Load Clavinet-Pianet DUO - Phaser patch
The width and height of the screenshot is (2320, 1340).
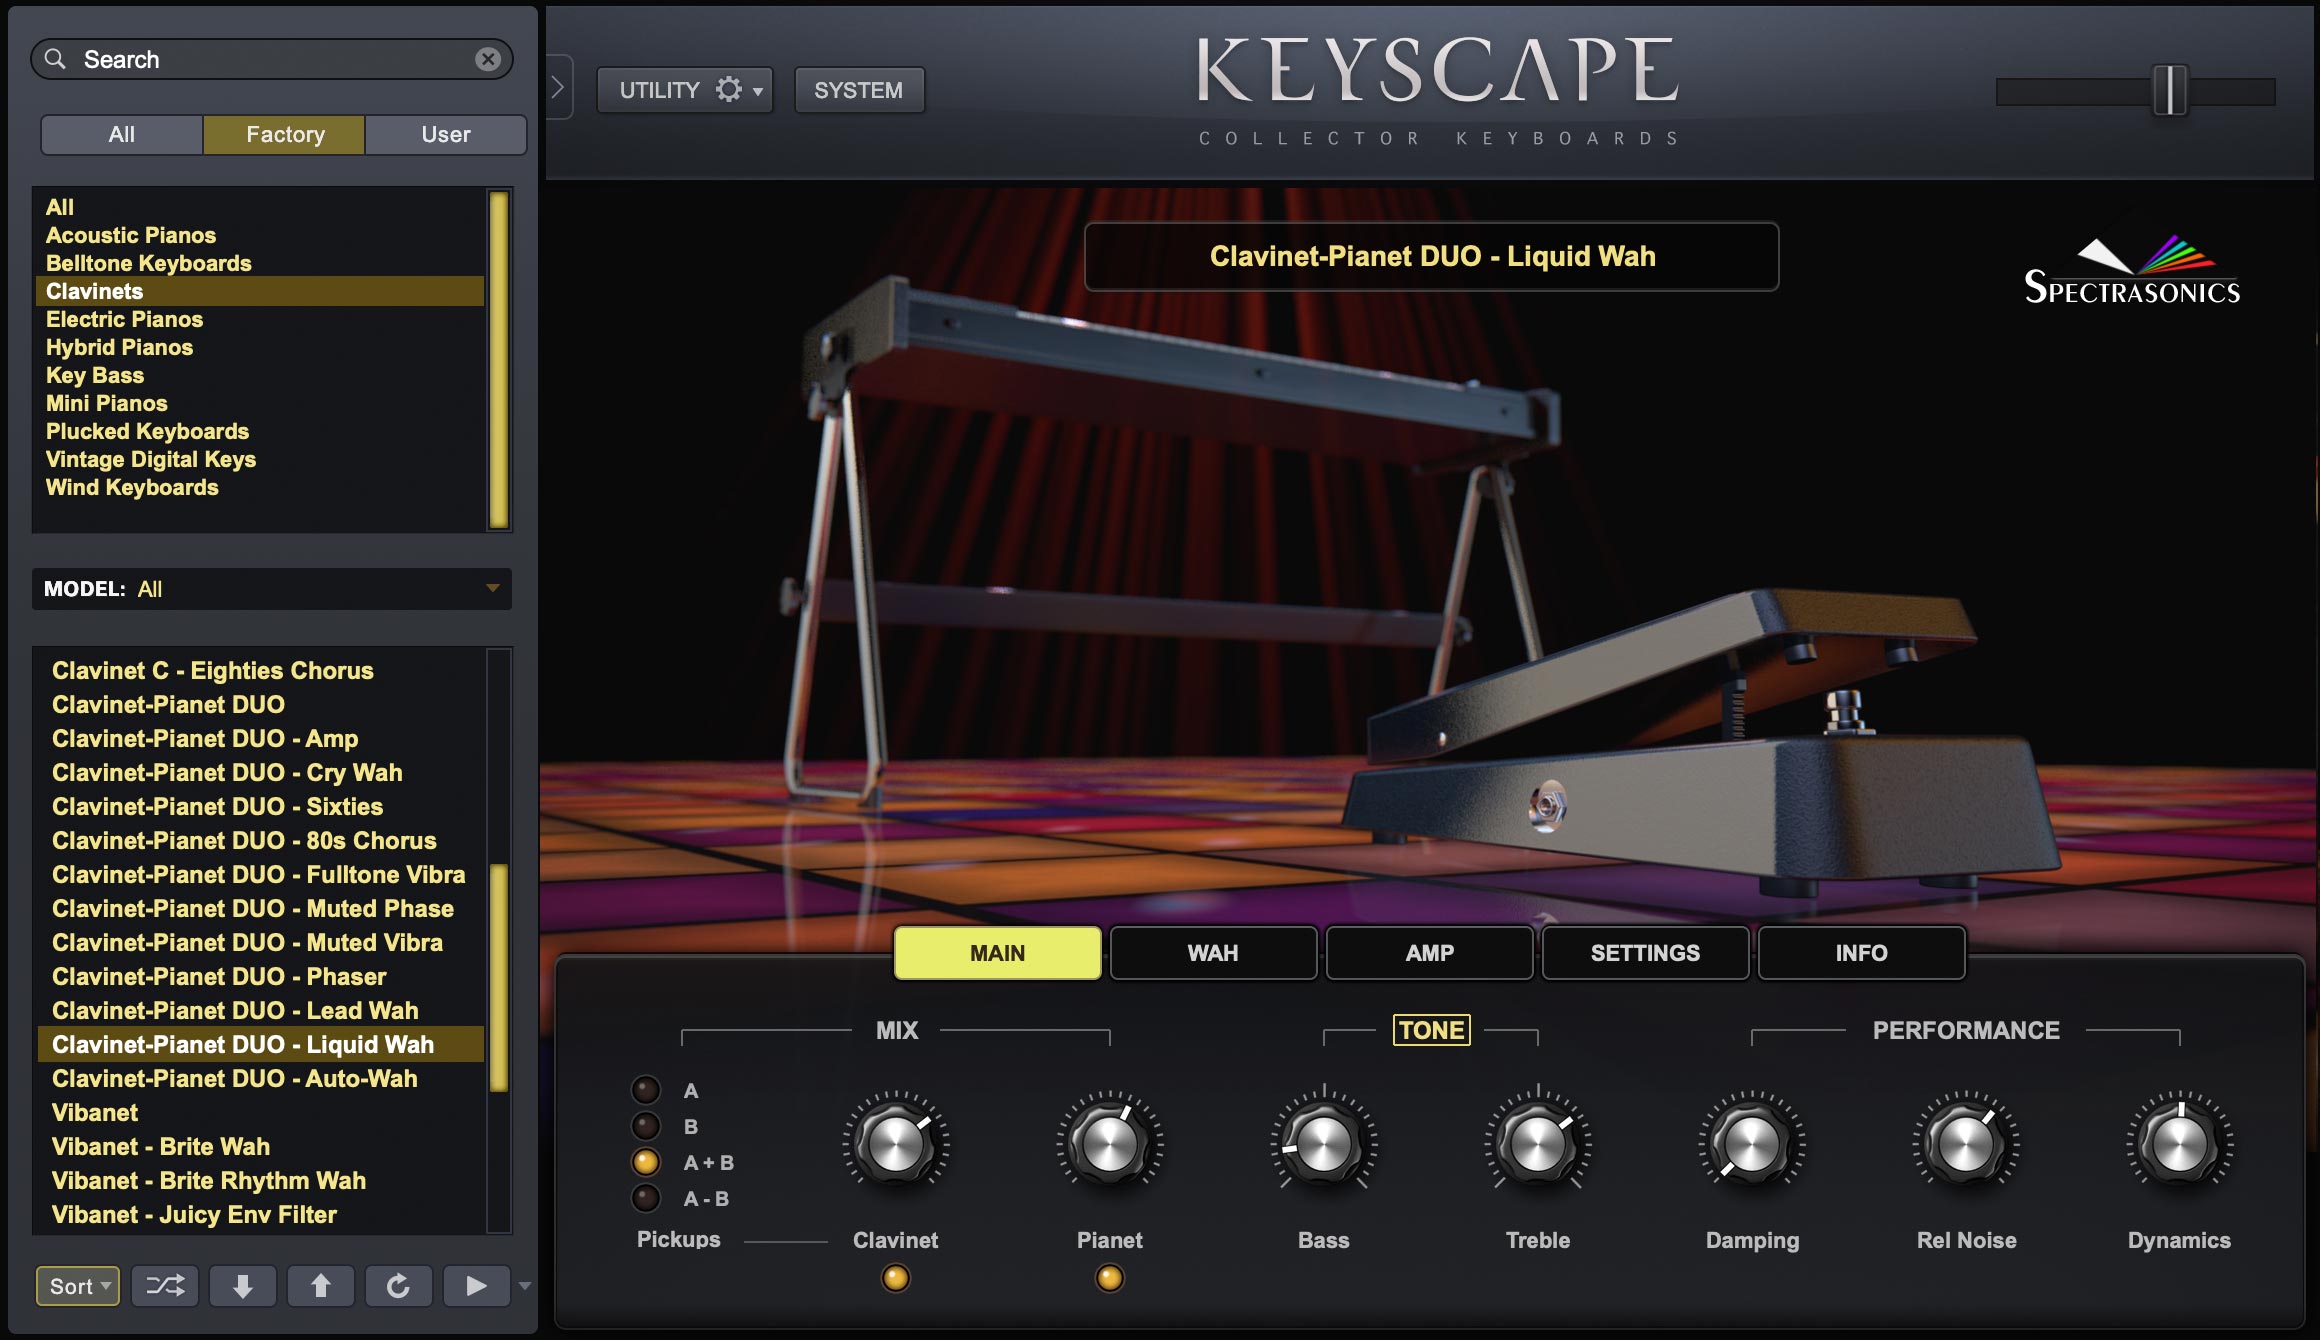click(x=260, y=976)
